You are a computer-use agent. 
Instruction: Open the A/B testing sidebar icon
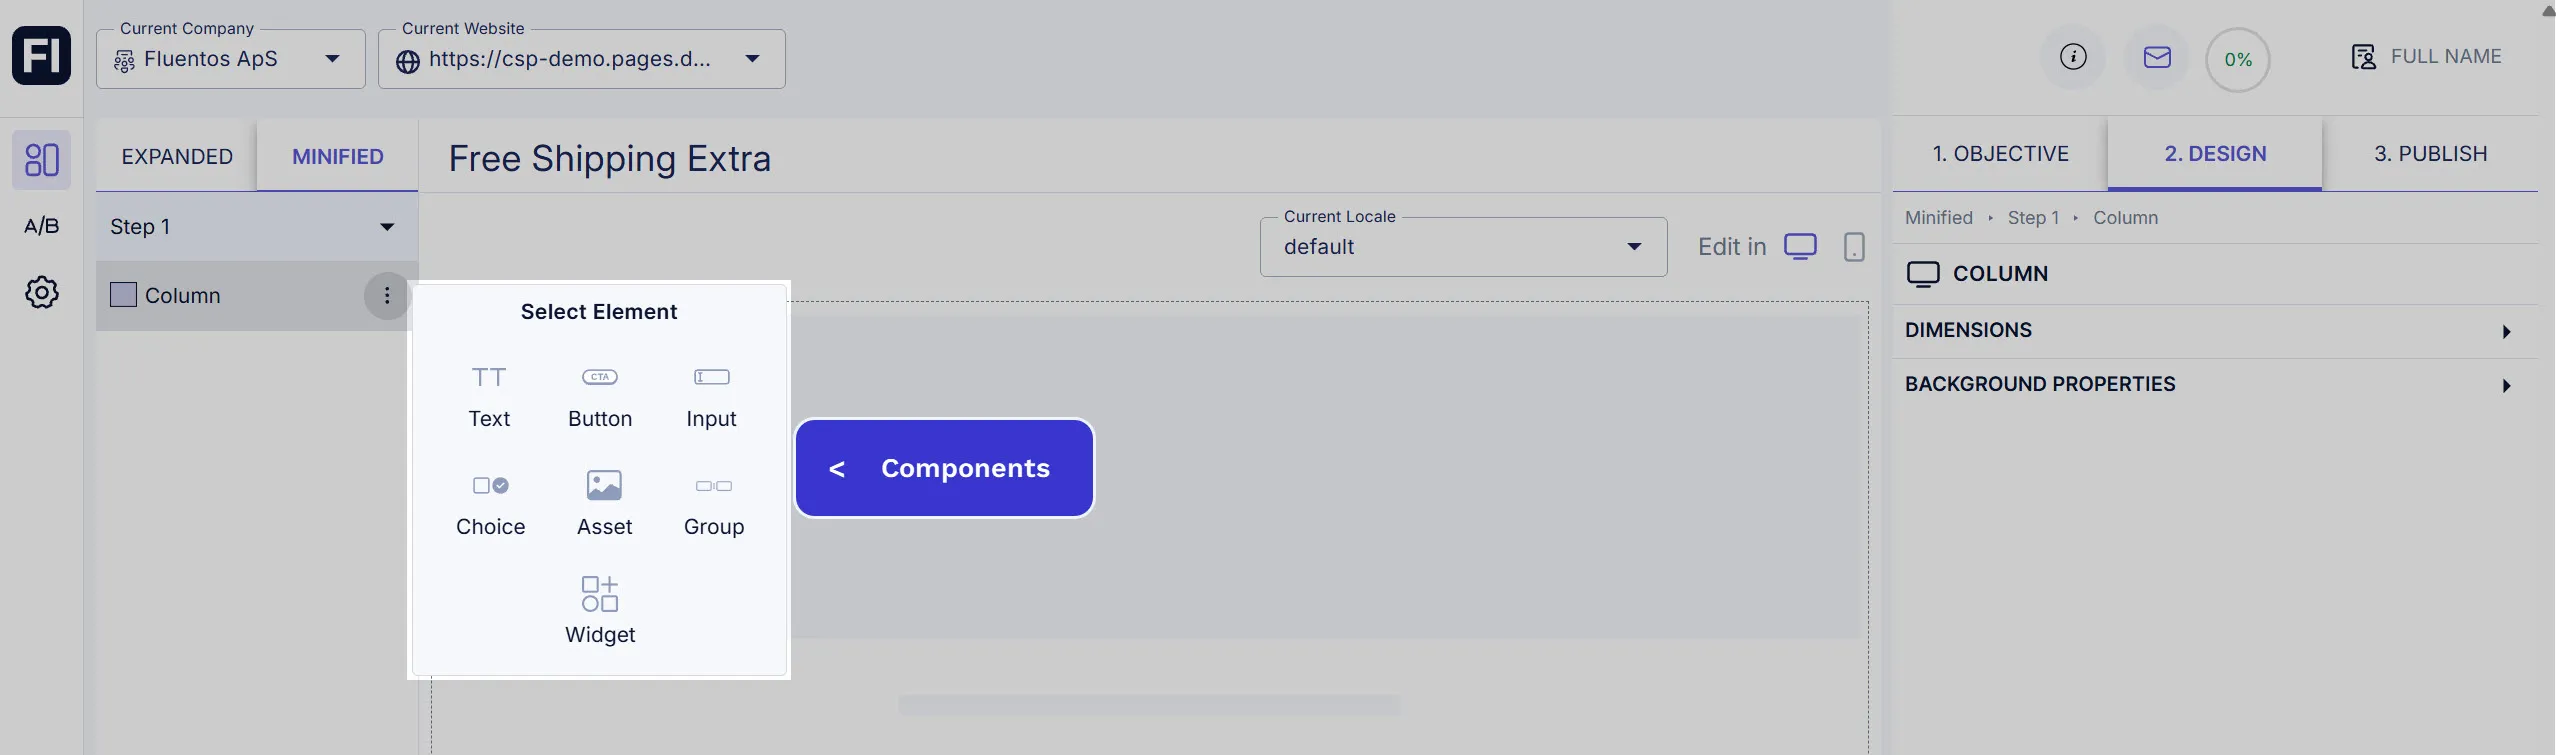point(41,225)
